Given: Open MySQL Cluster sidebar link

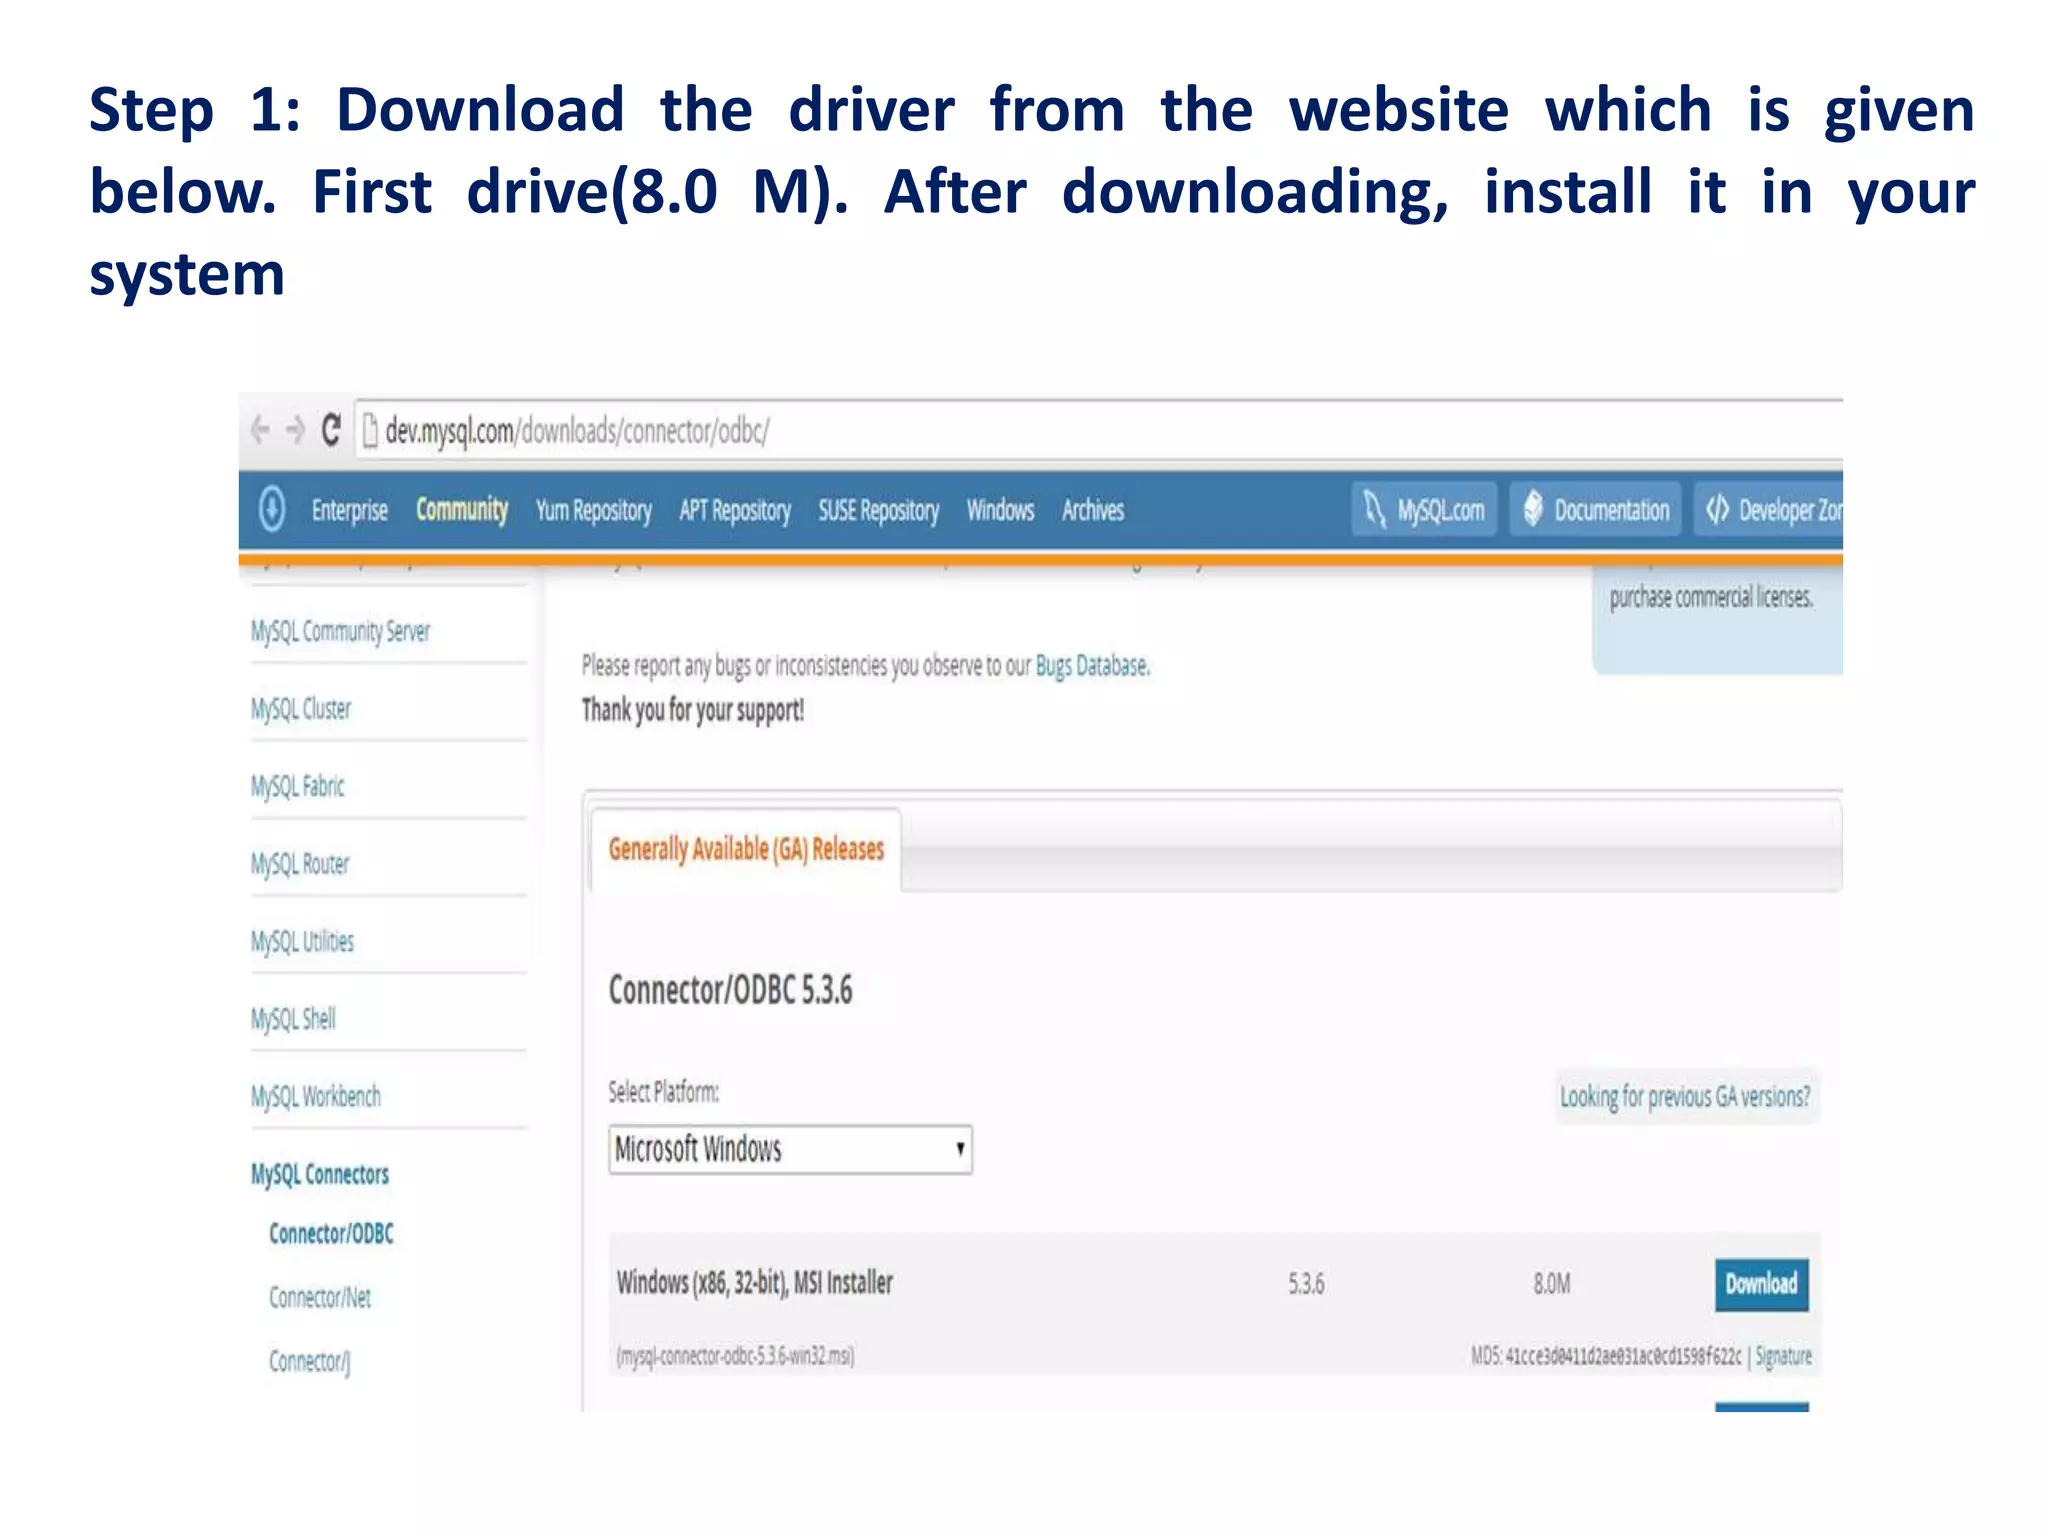Looking at the screenshot, I should pos(301,708).
